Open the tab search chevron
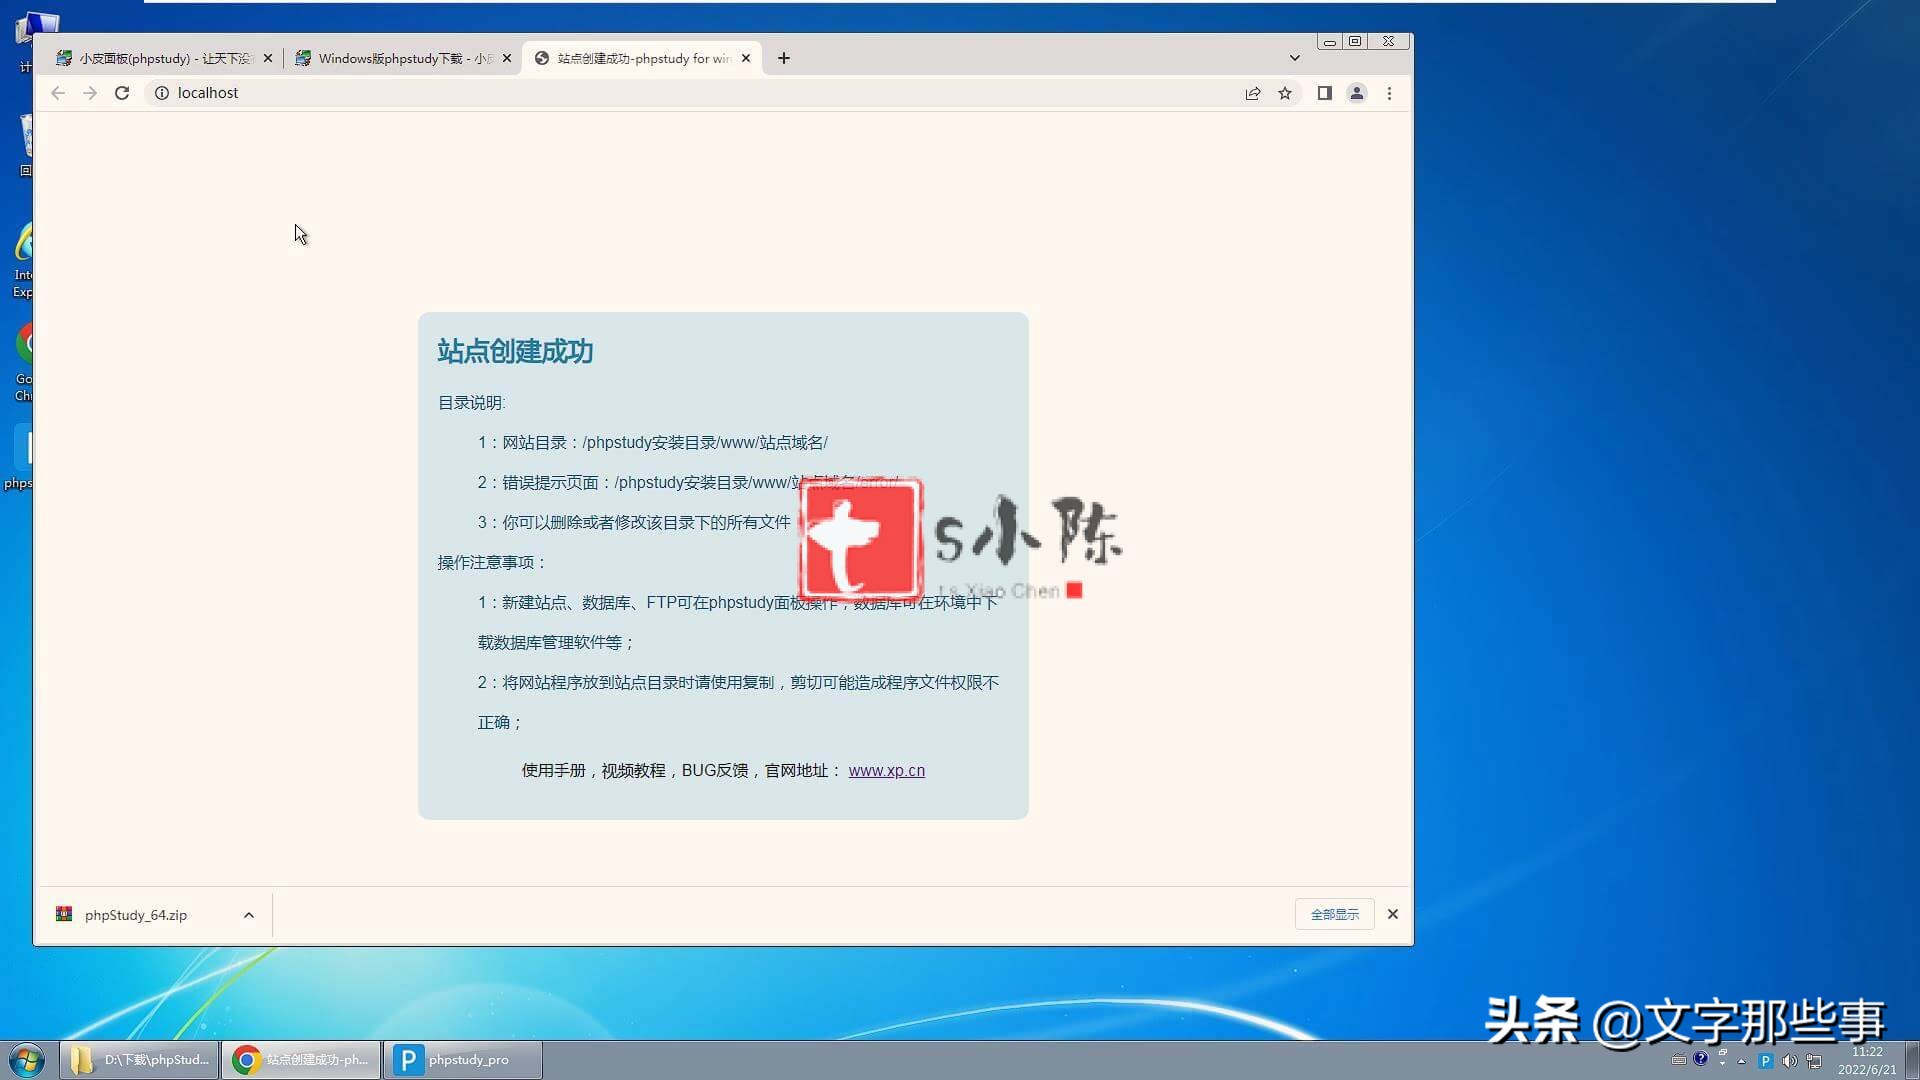Image resolution: width=1920 pixels, height=1080 pixels. [1295, 58]
